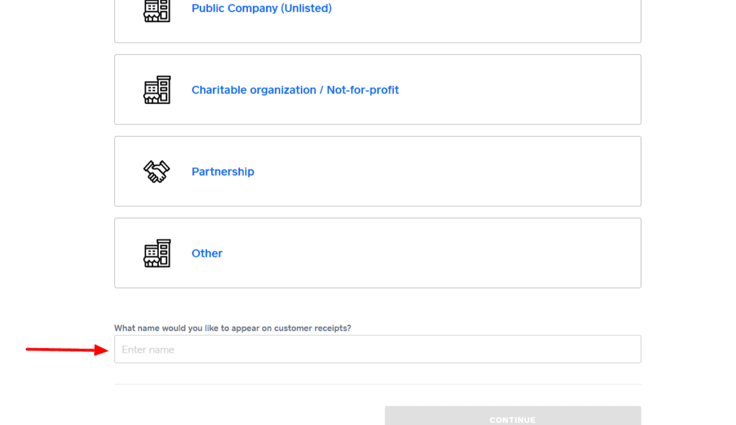
Task: Select the Charitable organization / Not-for-profit label
Action: (295, 90)
